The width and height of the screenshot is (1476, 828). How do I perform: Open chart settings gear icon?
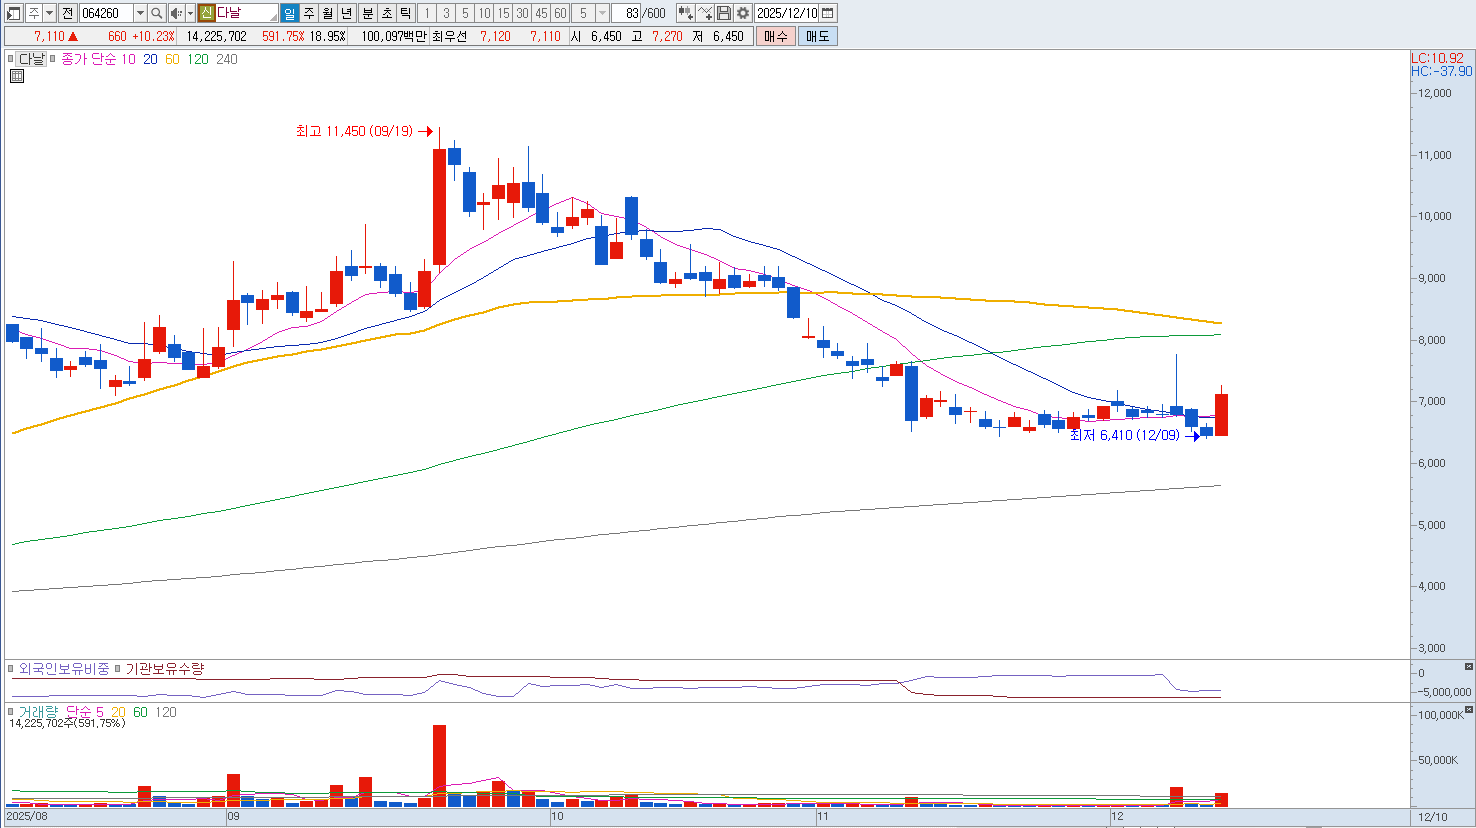743,13
